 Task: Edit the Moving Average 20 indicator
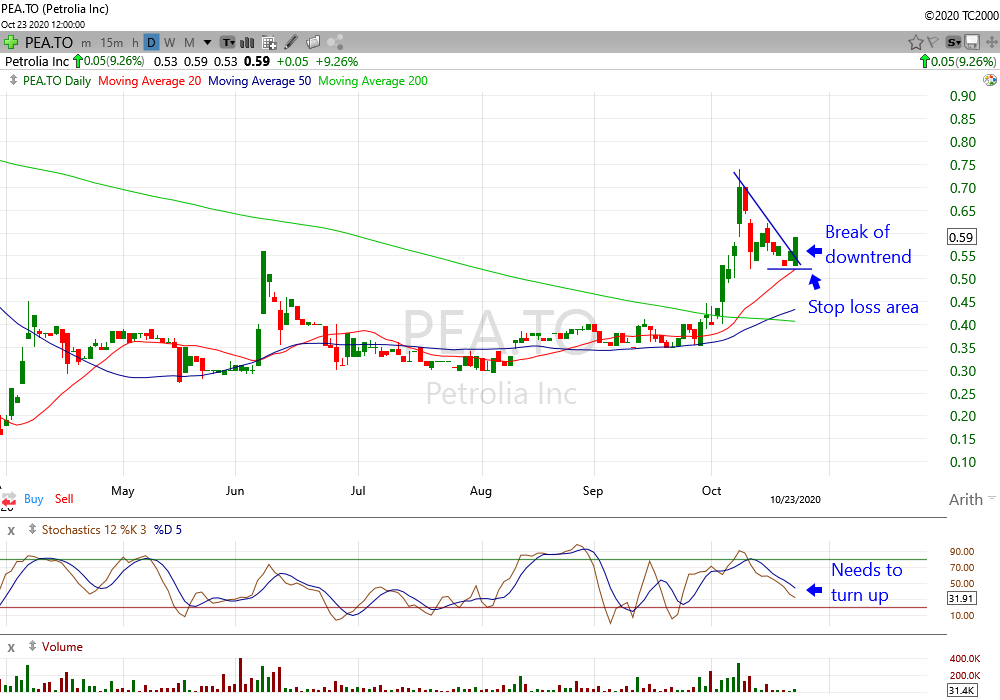pos(150,81)
